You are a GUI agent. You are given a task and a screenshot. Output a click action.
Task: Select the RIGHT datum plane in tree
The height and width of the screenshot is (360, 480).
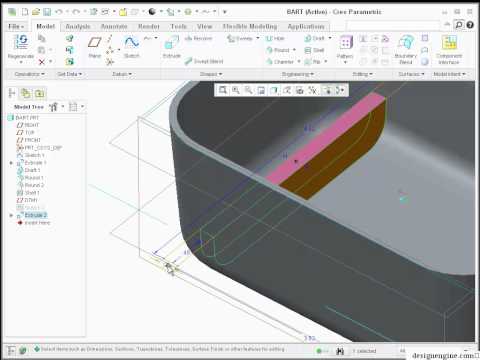(28, 125)
